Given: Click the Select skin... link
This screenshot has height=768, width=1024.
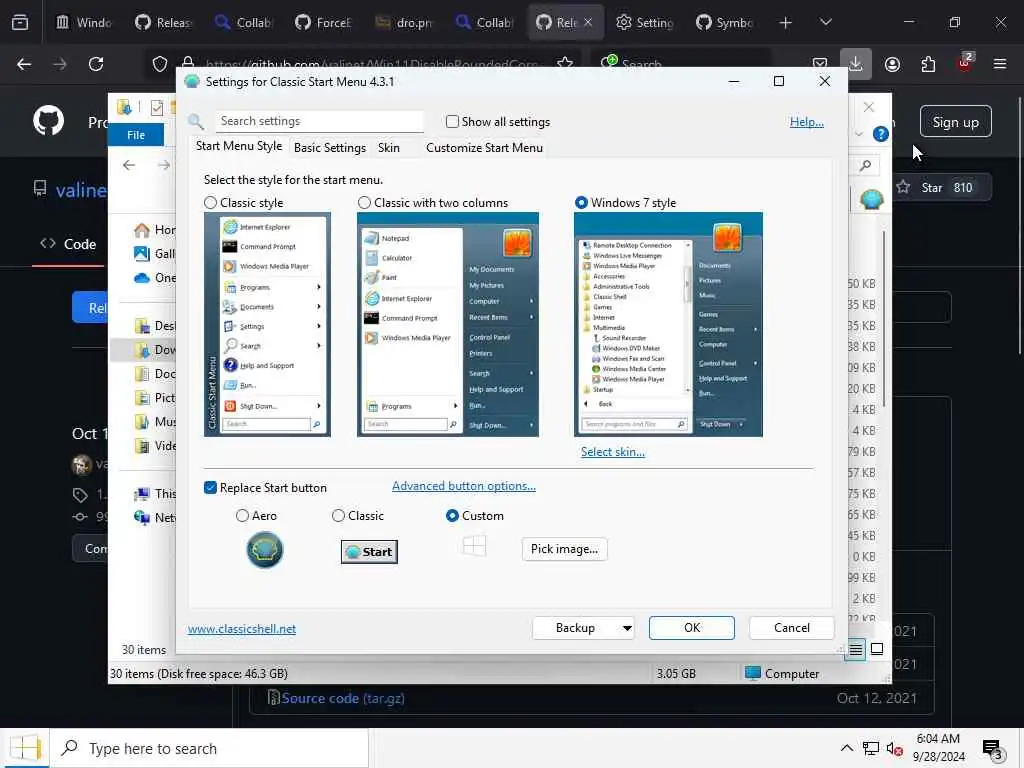Looking at the screenshot, I should 613,452.
